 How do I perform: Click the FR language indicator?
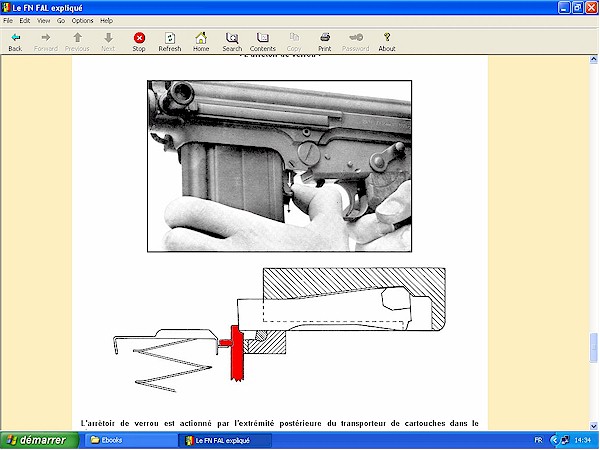click(538, 440)
